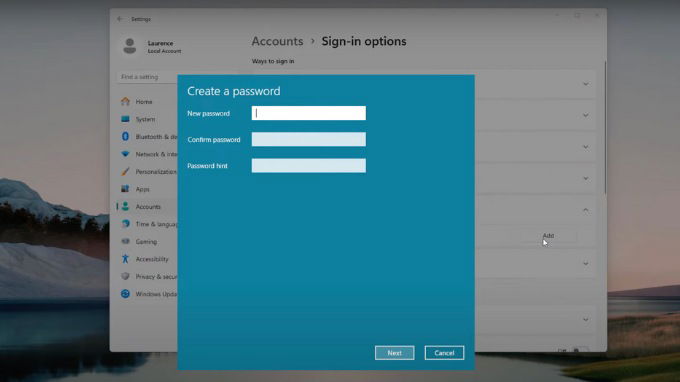This screenshot has width=680, height=382.
Task: Expand the first sign-in option chevron
Action: (585, 84)
